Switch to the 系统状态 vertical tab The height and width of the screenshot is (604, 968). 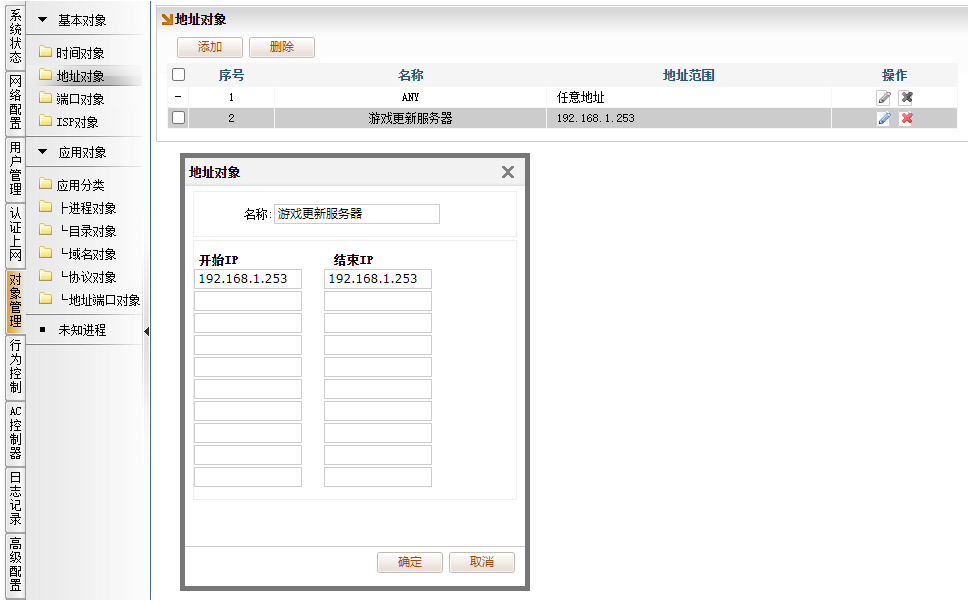tap(15, 37)
